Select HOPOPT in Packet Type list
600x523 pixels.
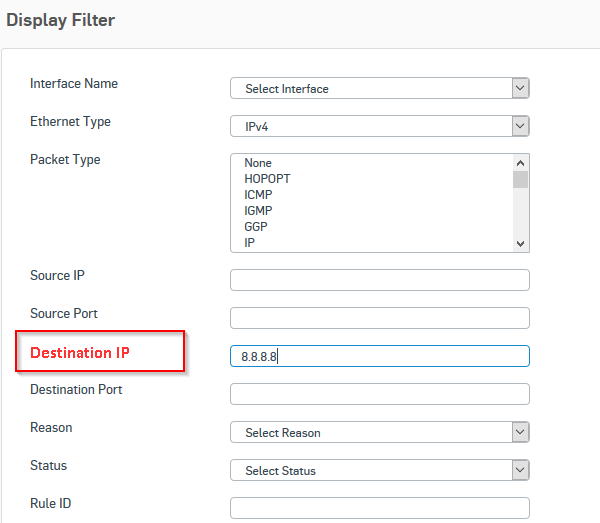[267, 179]
